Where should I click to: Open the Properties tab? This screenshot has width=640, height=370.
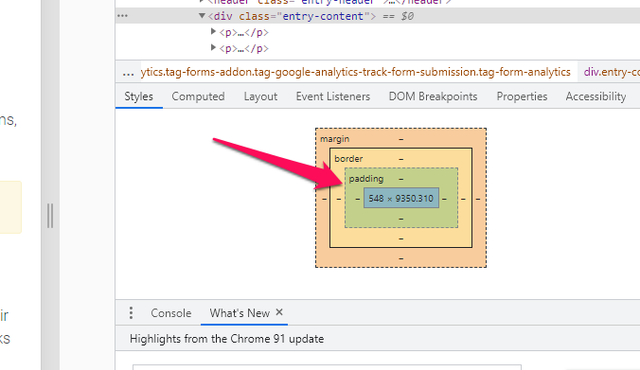(x=522, y=96)
